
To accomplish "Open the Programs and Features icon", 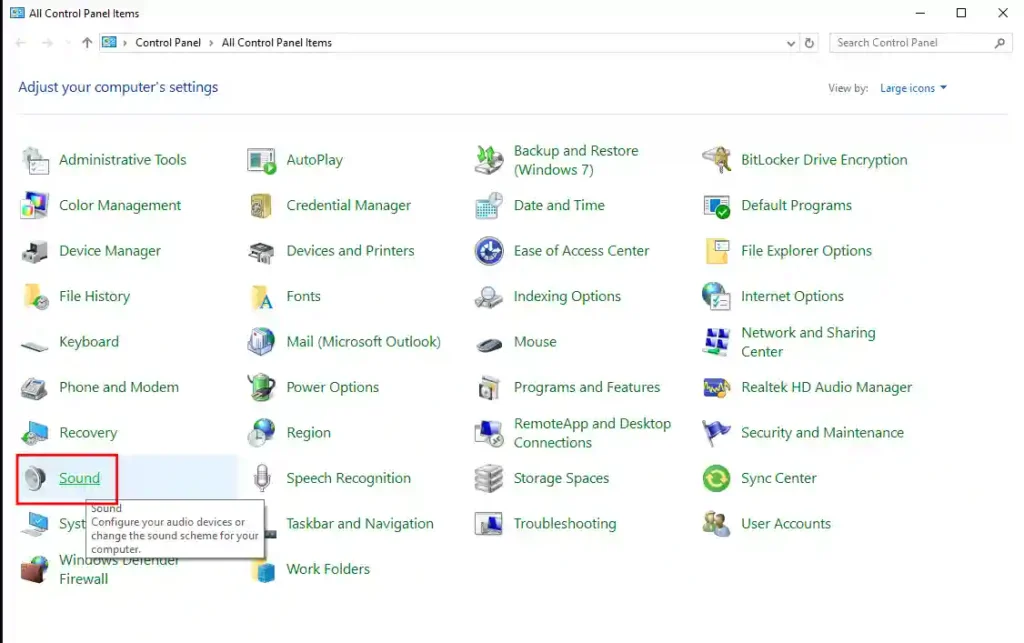I will pos(488,388).
